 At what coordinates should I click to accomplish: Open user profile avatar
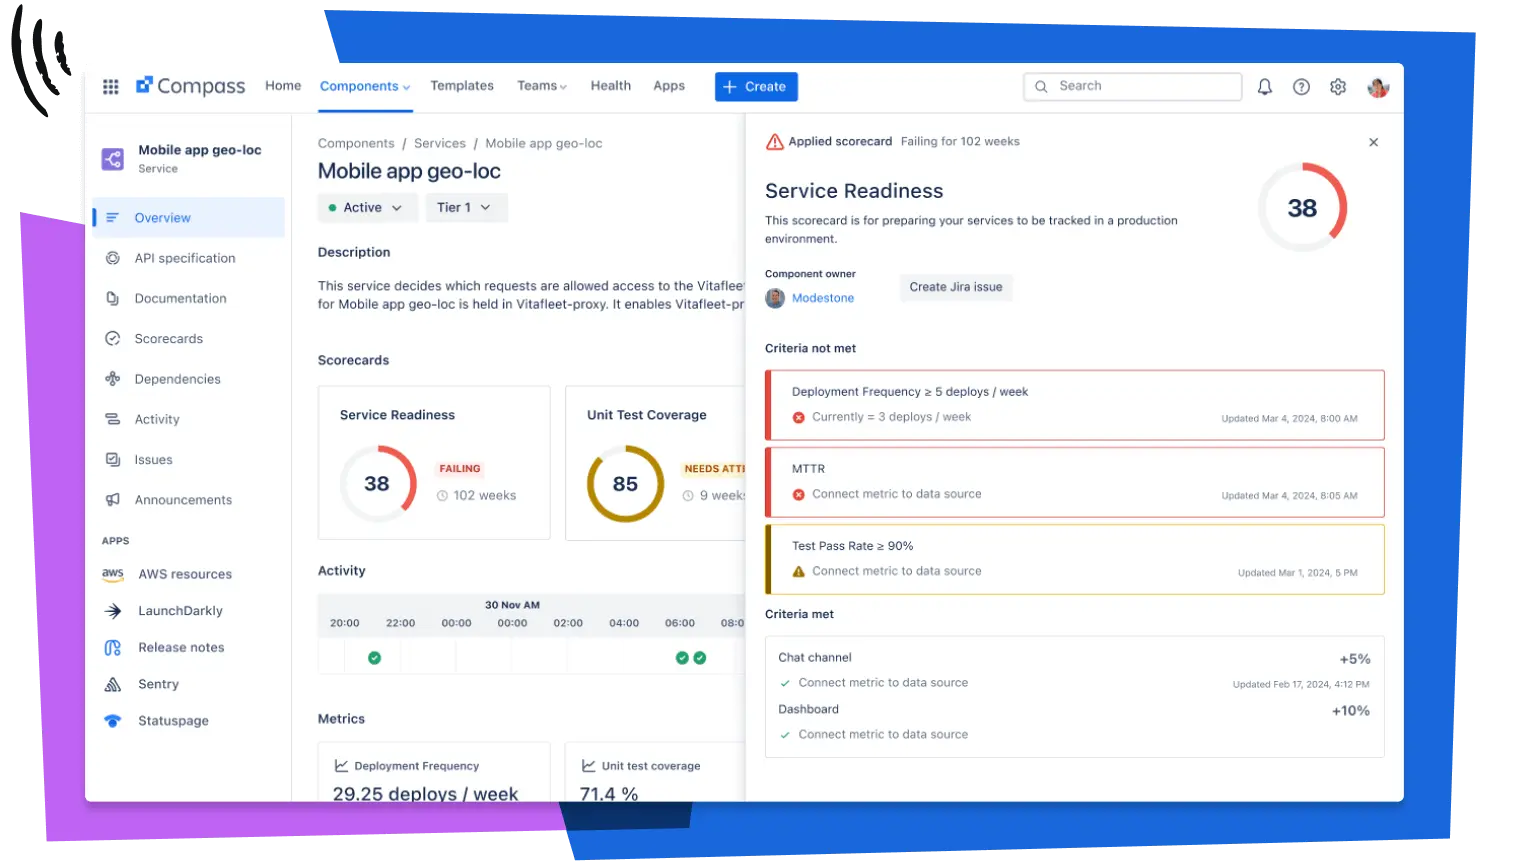[x=1378, y=87]
